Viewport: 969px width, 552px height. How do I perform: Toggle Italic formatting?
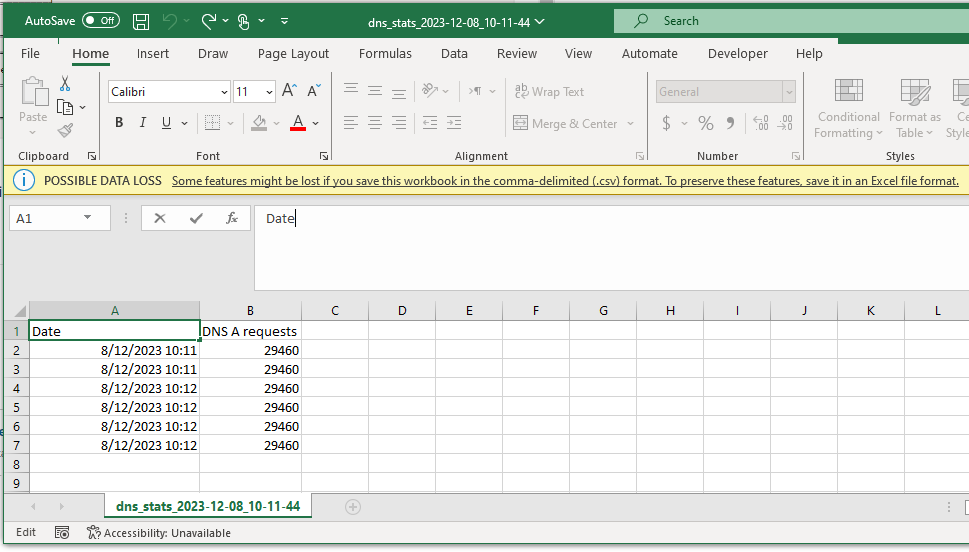(143, 123)
